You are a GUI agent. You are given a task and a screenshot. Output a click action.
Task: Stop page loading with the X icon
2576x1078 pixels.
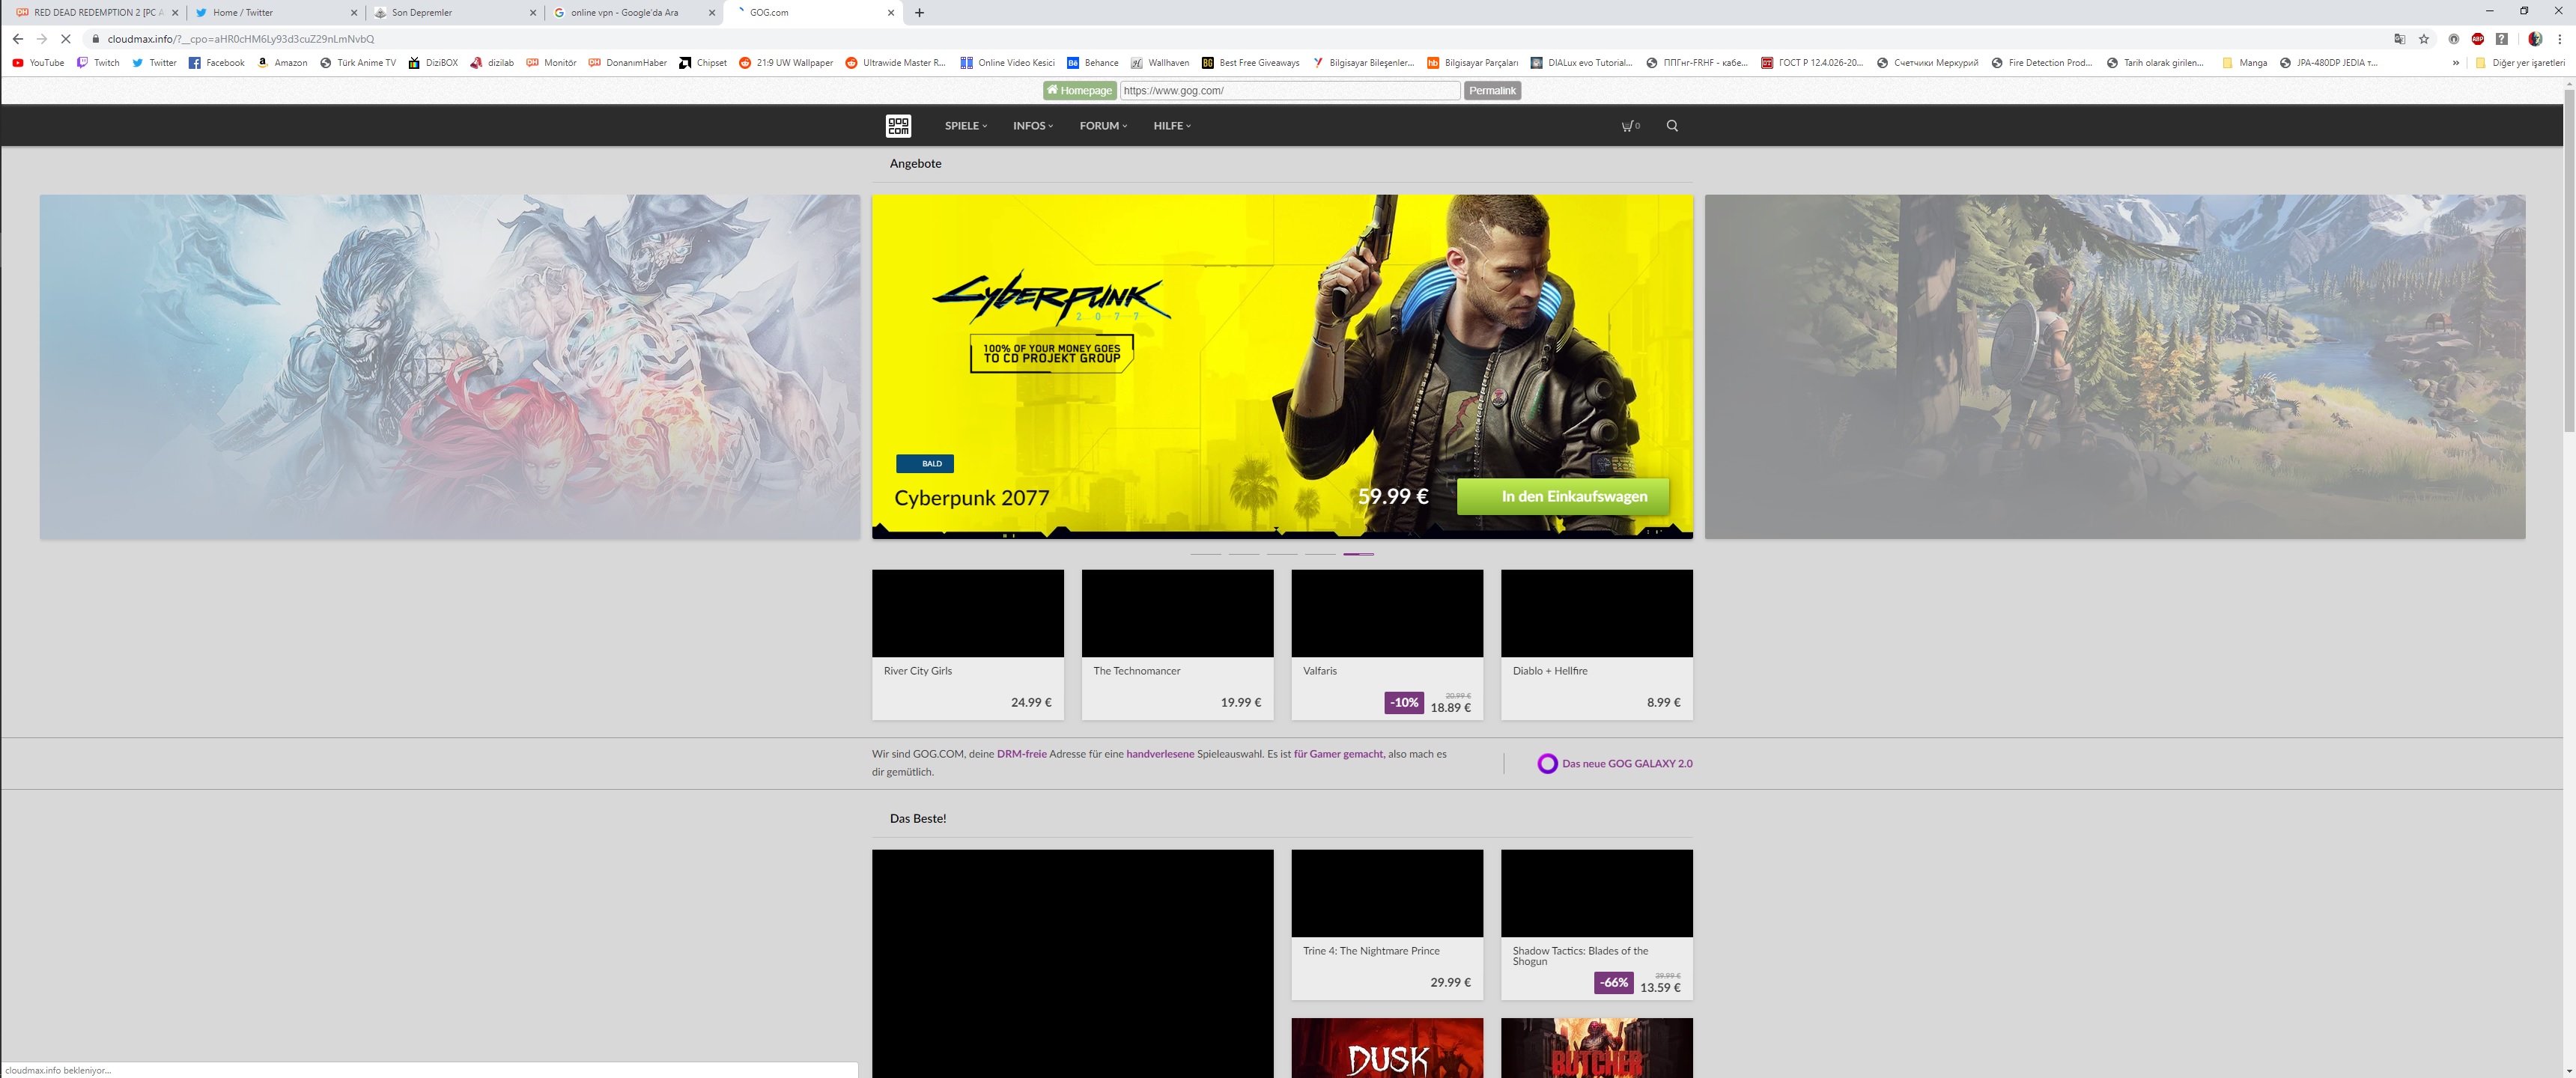[x=66, y=39]
